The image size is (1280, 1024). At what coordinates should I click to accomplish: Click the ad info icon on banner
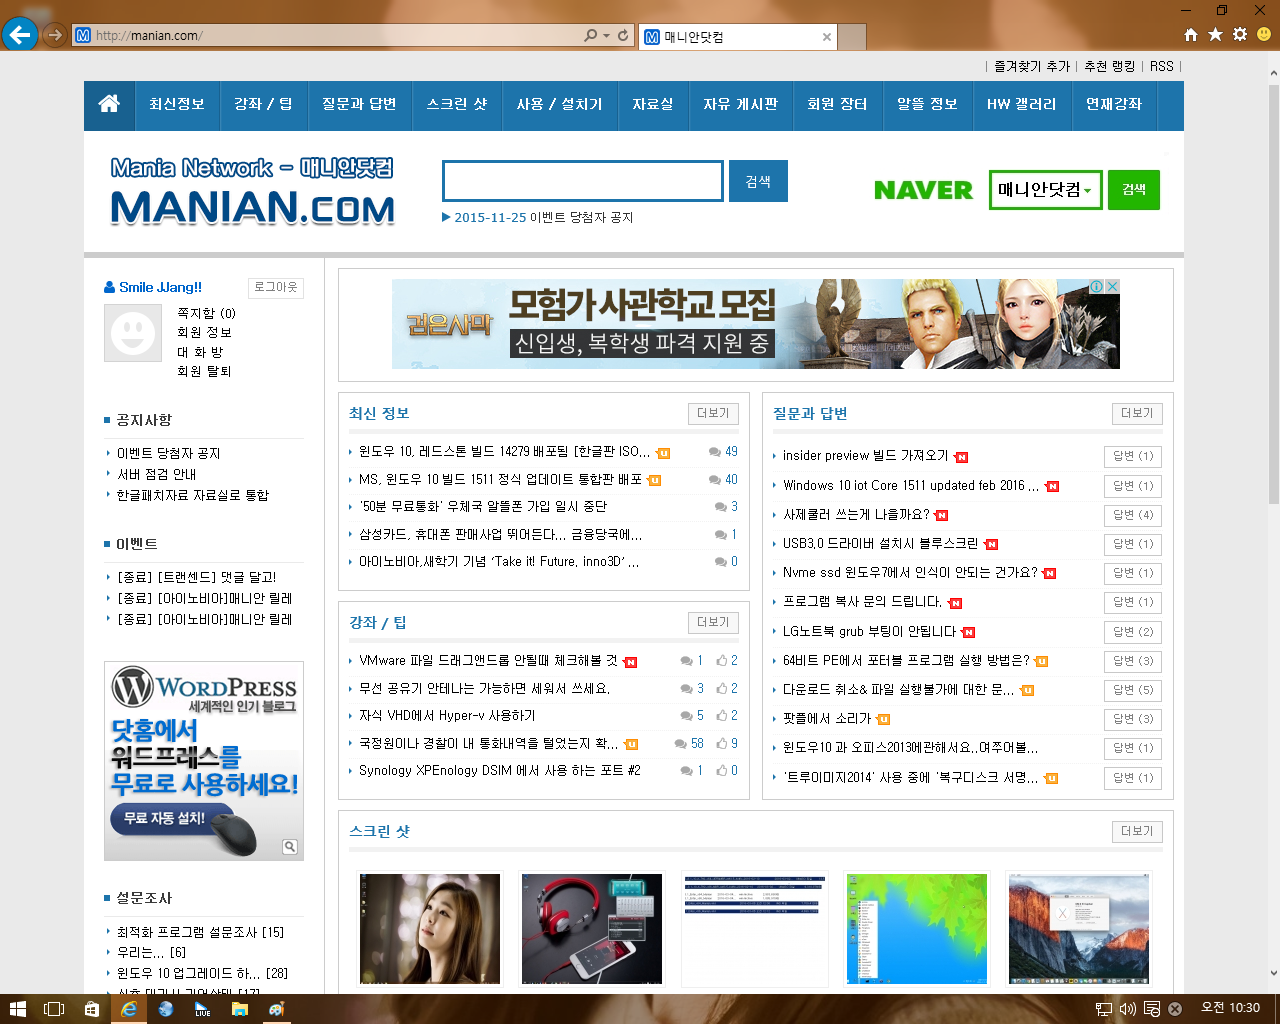pos(1097,286)
